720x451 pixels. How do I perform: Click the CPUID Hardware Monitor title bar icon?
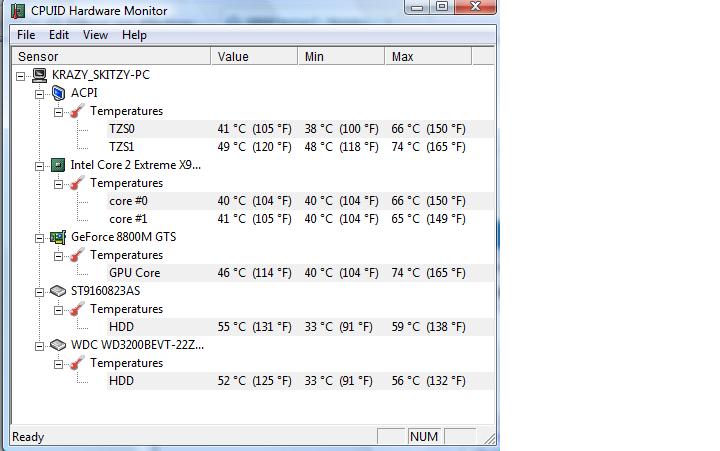pos(17,11)
